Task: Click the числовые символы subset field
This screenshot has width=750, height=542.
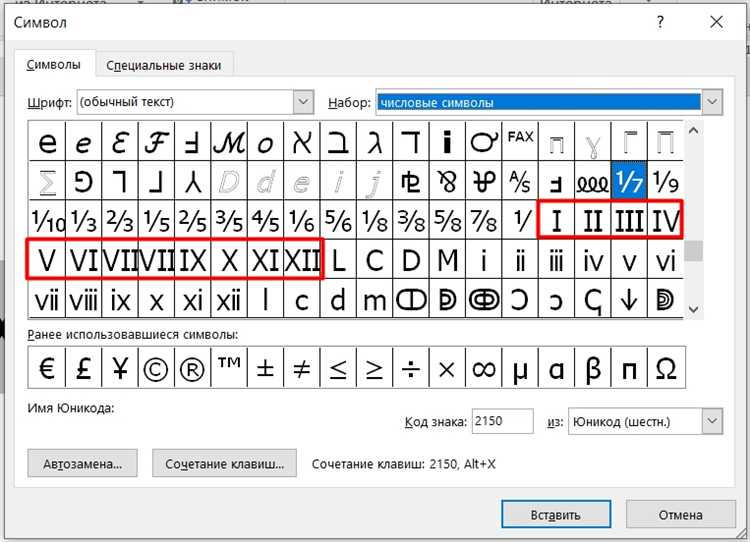Action: (539, 102)
